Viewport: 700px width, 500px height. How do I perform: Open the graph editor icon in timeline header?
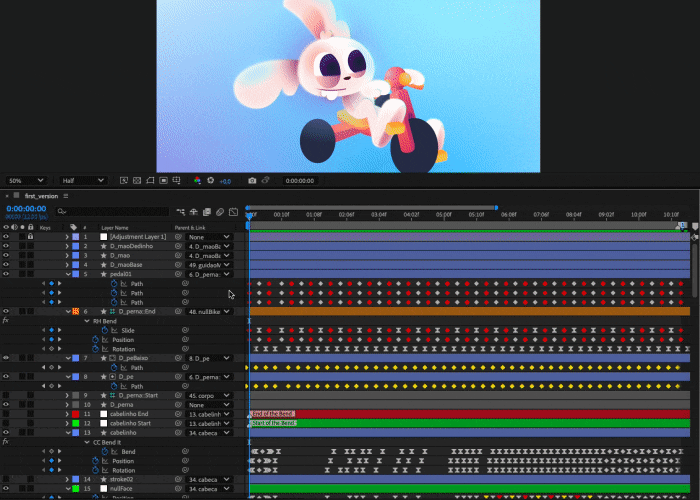click(233, 212)
